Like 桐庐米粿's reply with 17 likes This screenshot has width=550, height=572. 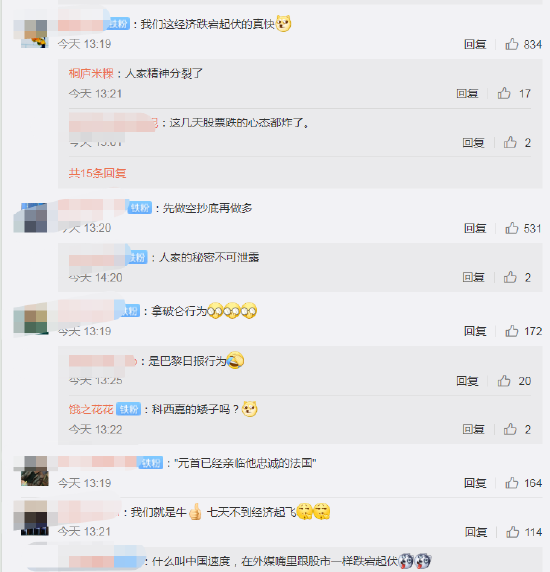click(x=504, y=93)
